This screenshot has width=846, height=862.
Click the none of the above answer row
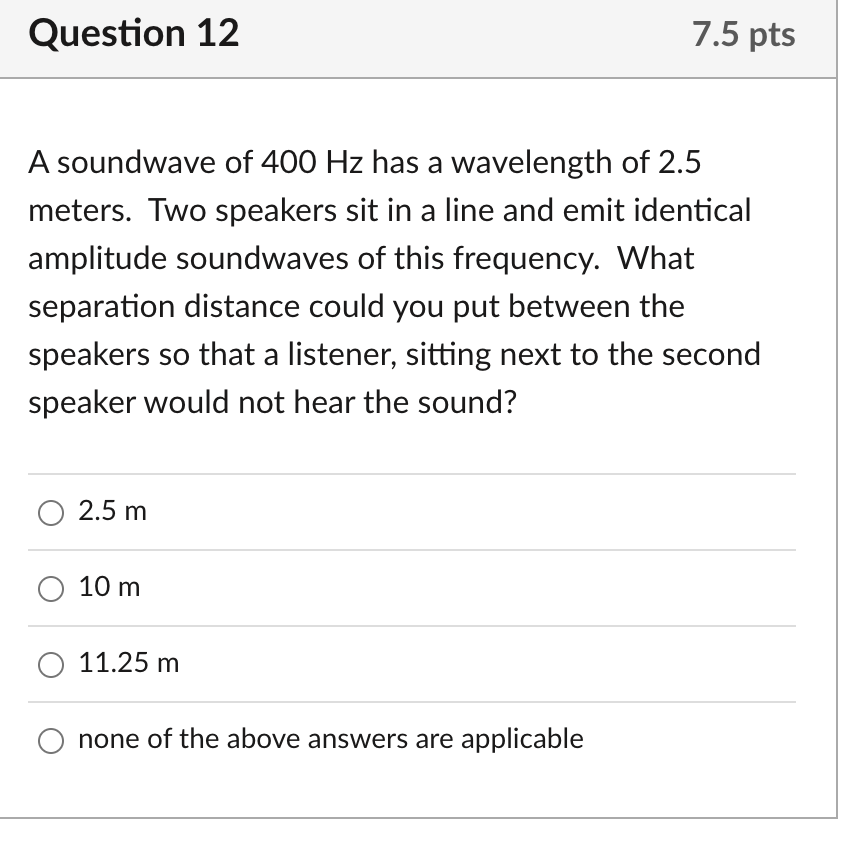[x=400, y=739]
